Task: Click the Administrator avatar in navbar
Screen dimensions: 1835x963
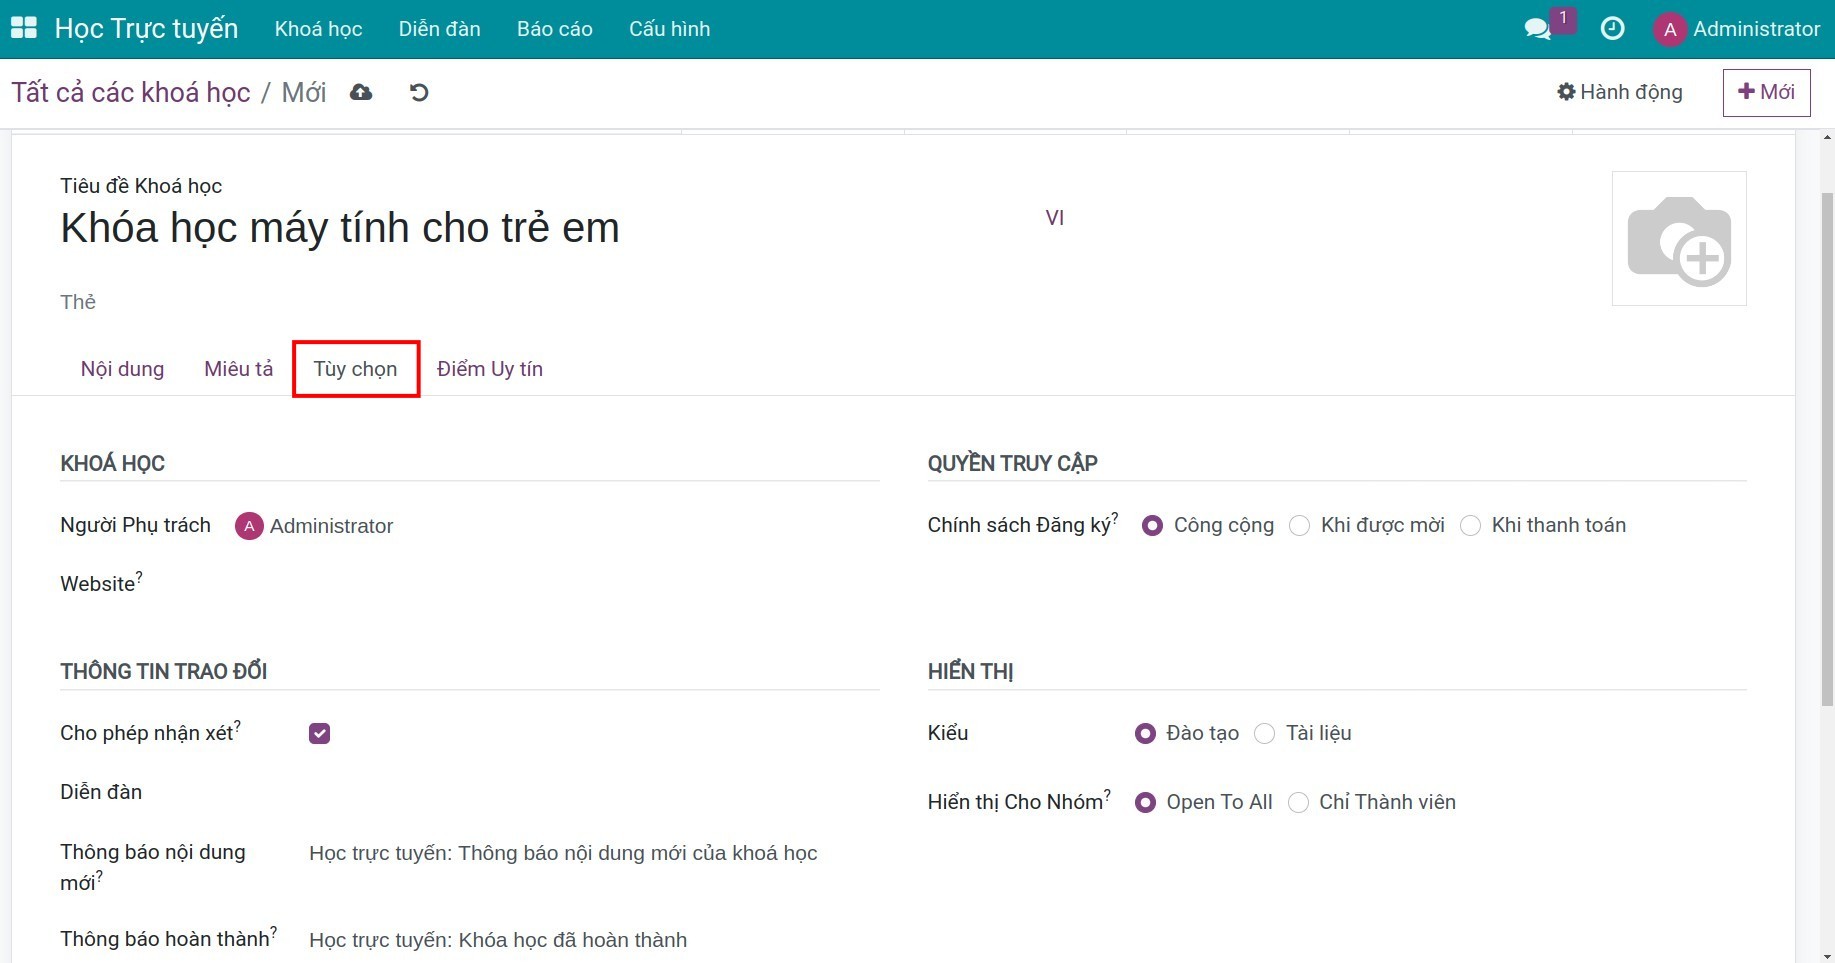Action: coord(1669,29)
